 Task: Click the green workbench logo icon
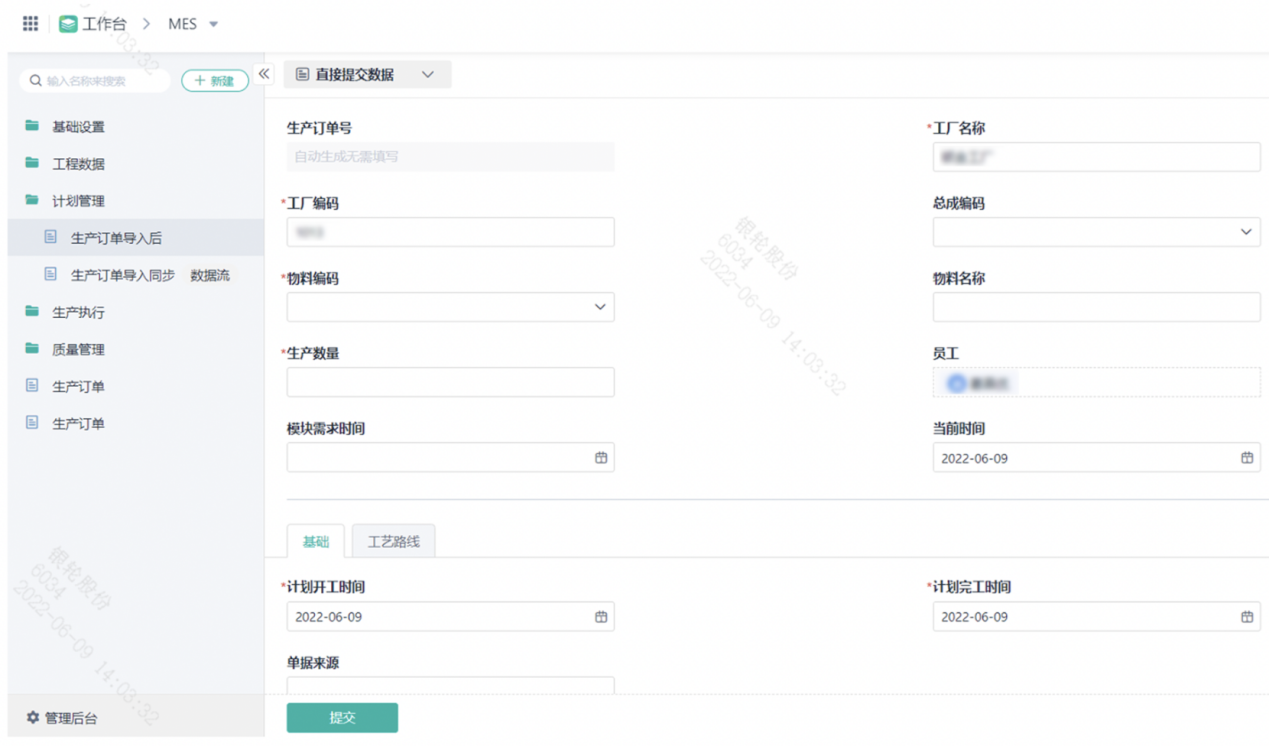(x=68, y=24)
